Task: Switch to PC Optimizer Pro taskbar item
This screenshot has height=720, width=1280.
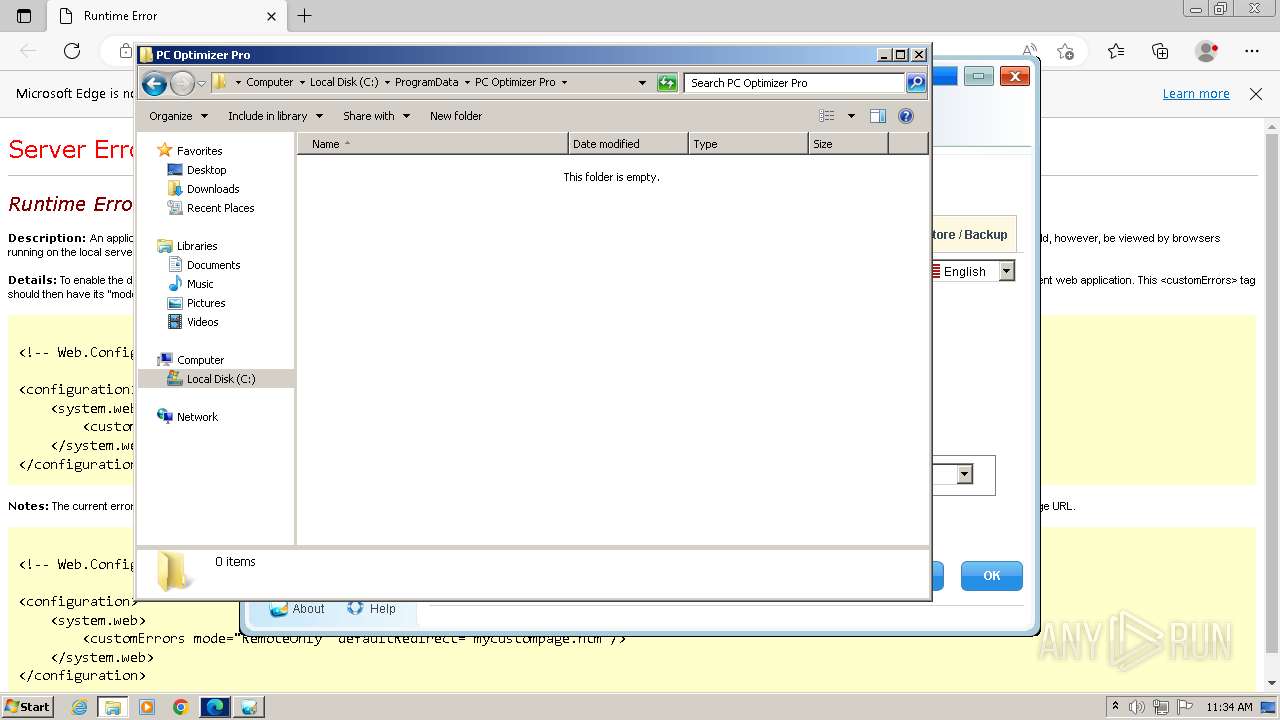Action: pos(249,707)
